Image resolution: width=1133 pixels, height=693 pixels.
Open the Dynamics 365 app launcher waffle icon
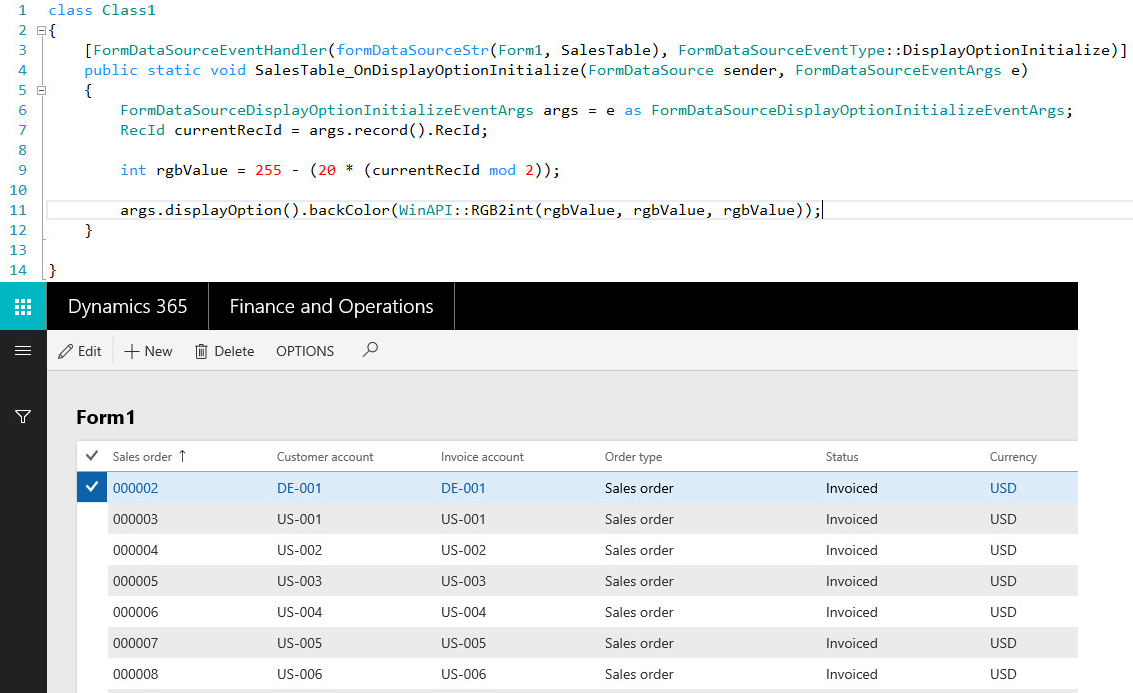(23, 306)
